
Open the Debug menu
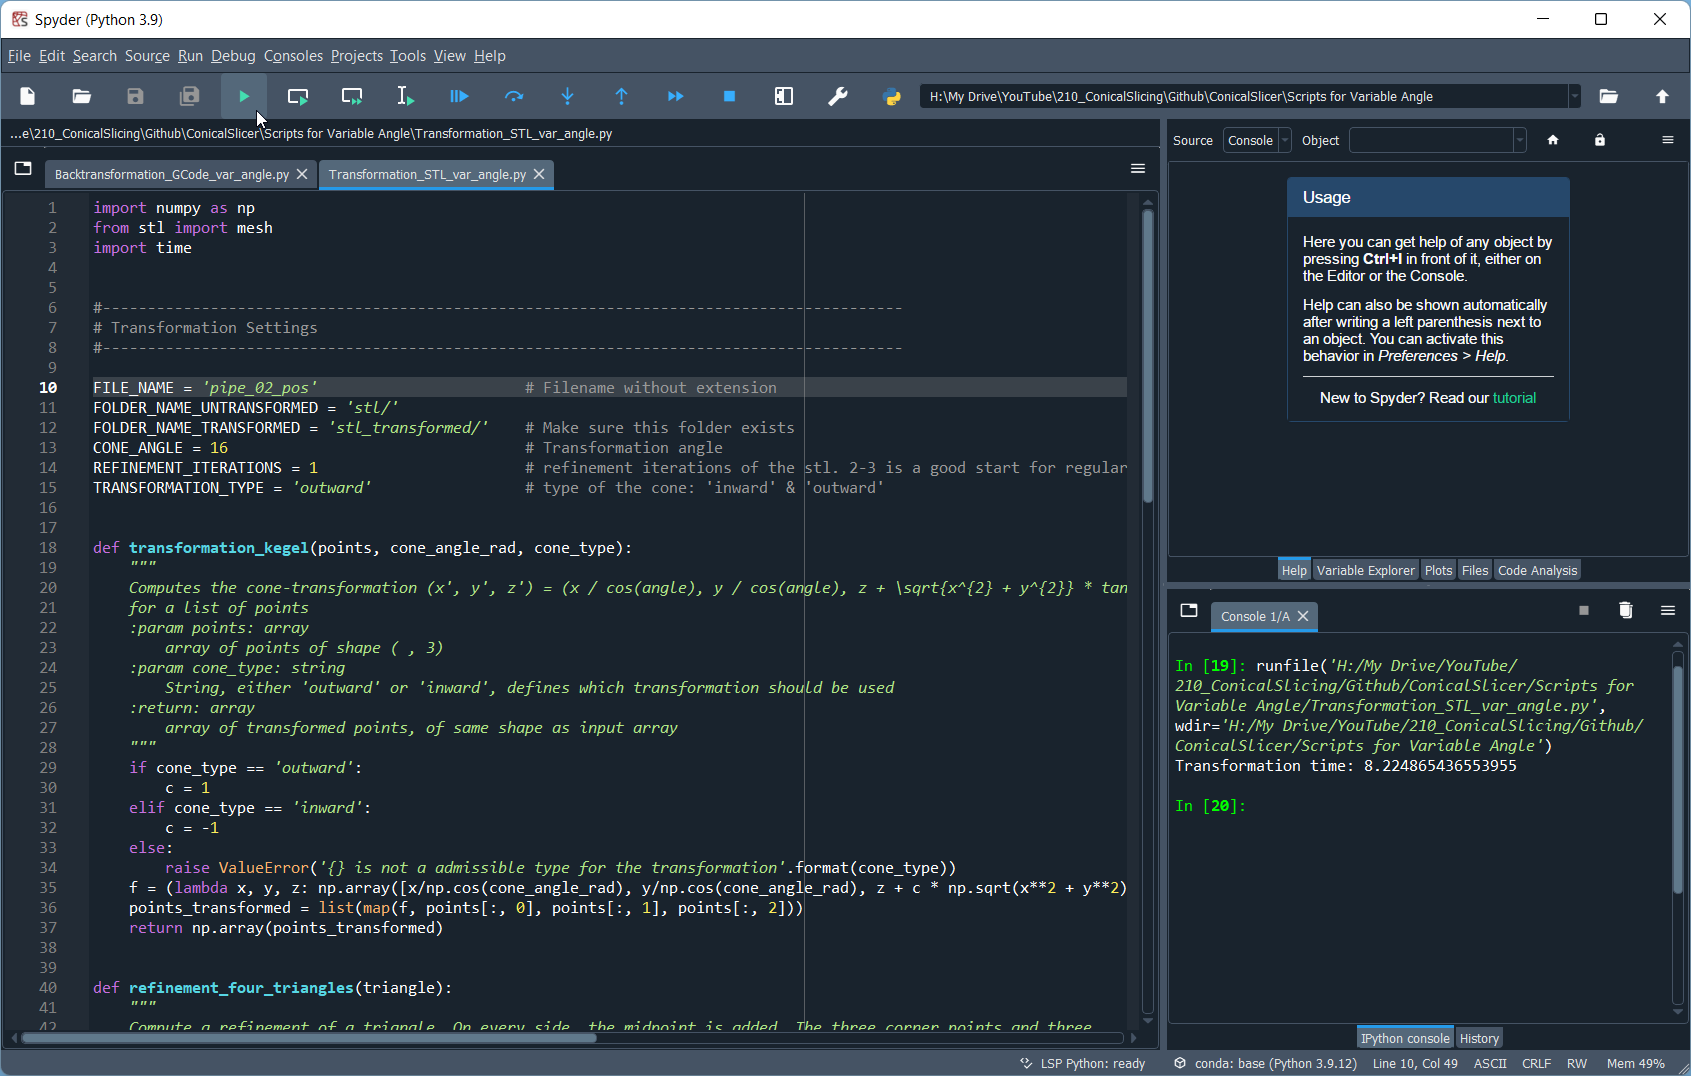point(233,56)
